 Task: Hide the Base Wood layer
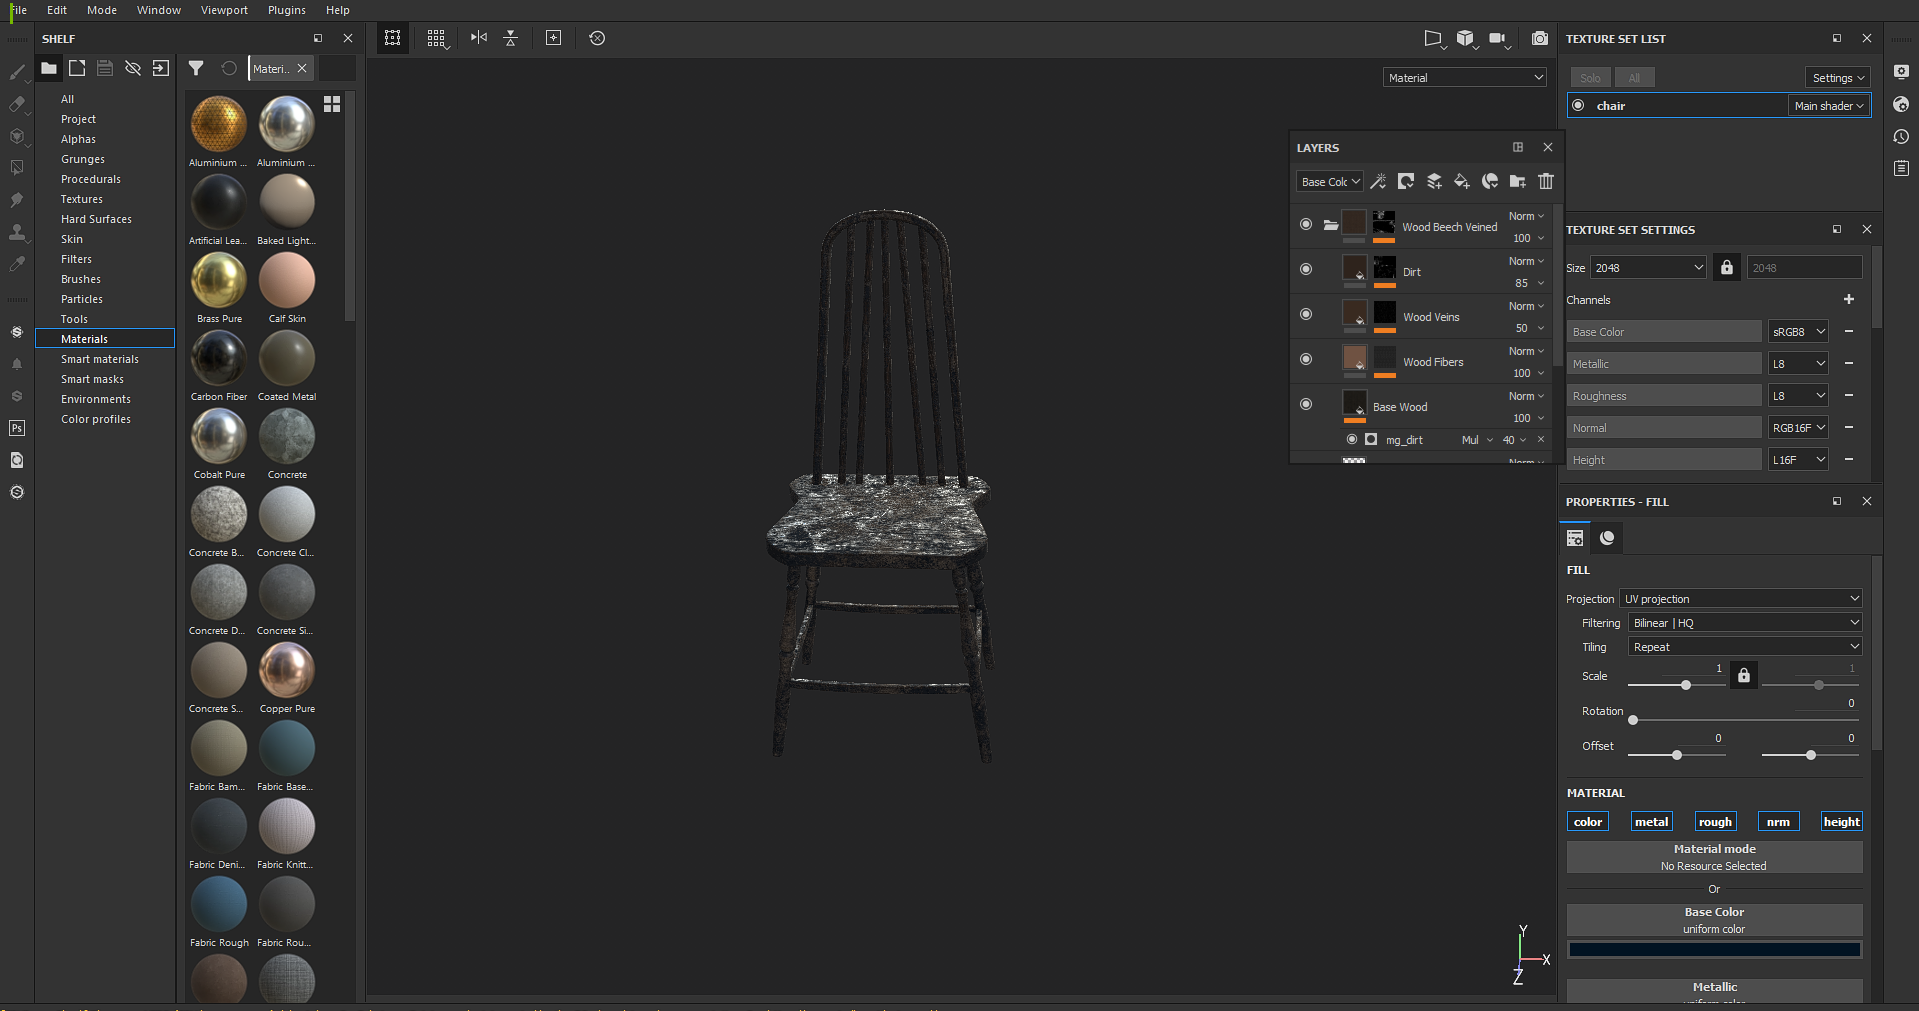pyautogui.click(x=1306, y=405)
